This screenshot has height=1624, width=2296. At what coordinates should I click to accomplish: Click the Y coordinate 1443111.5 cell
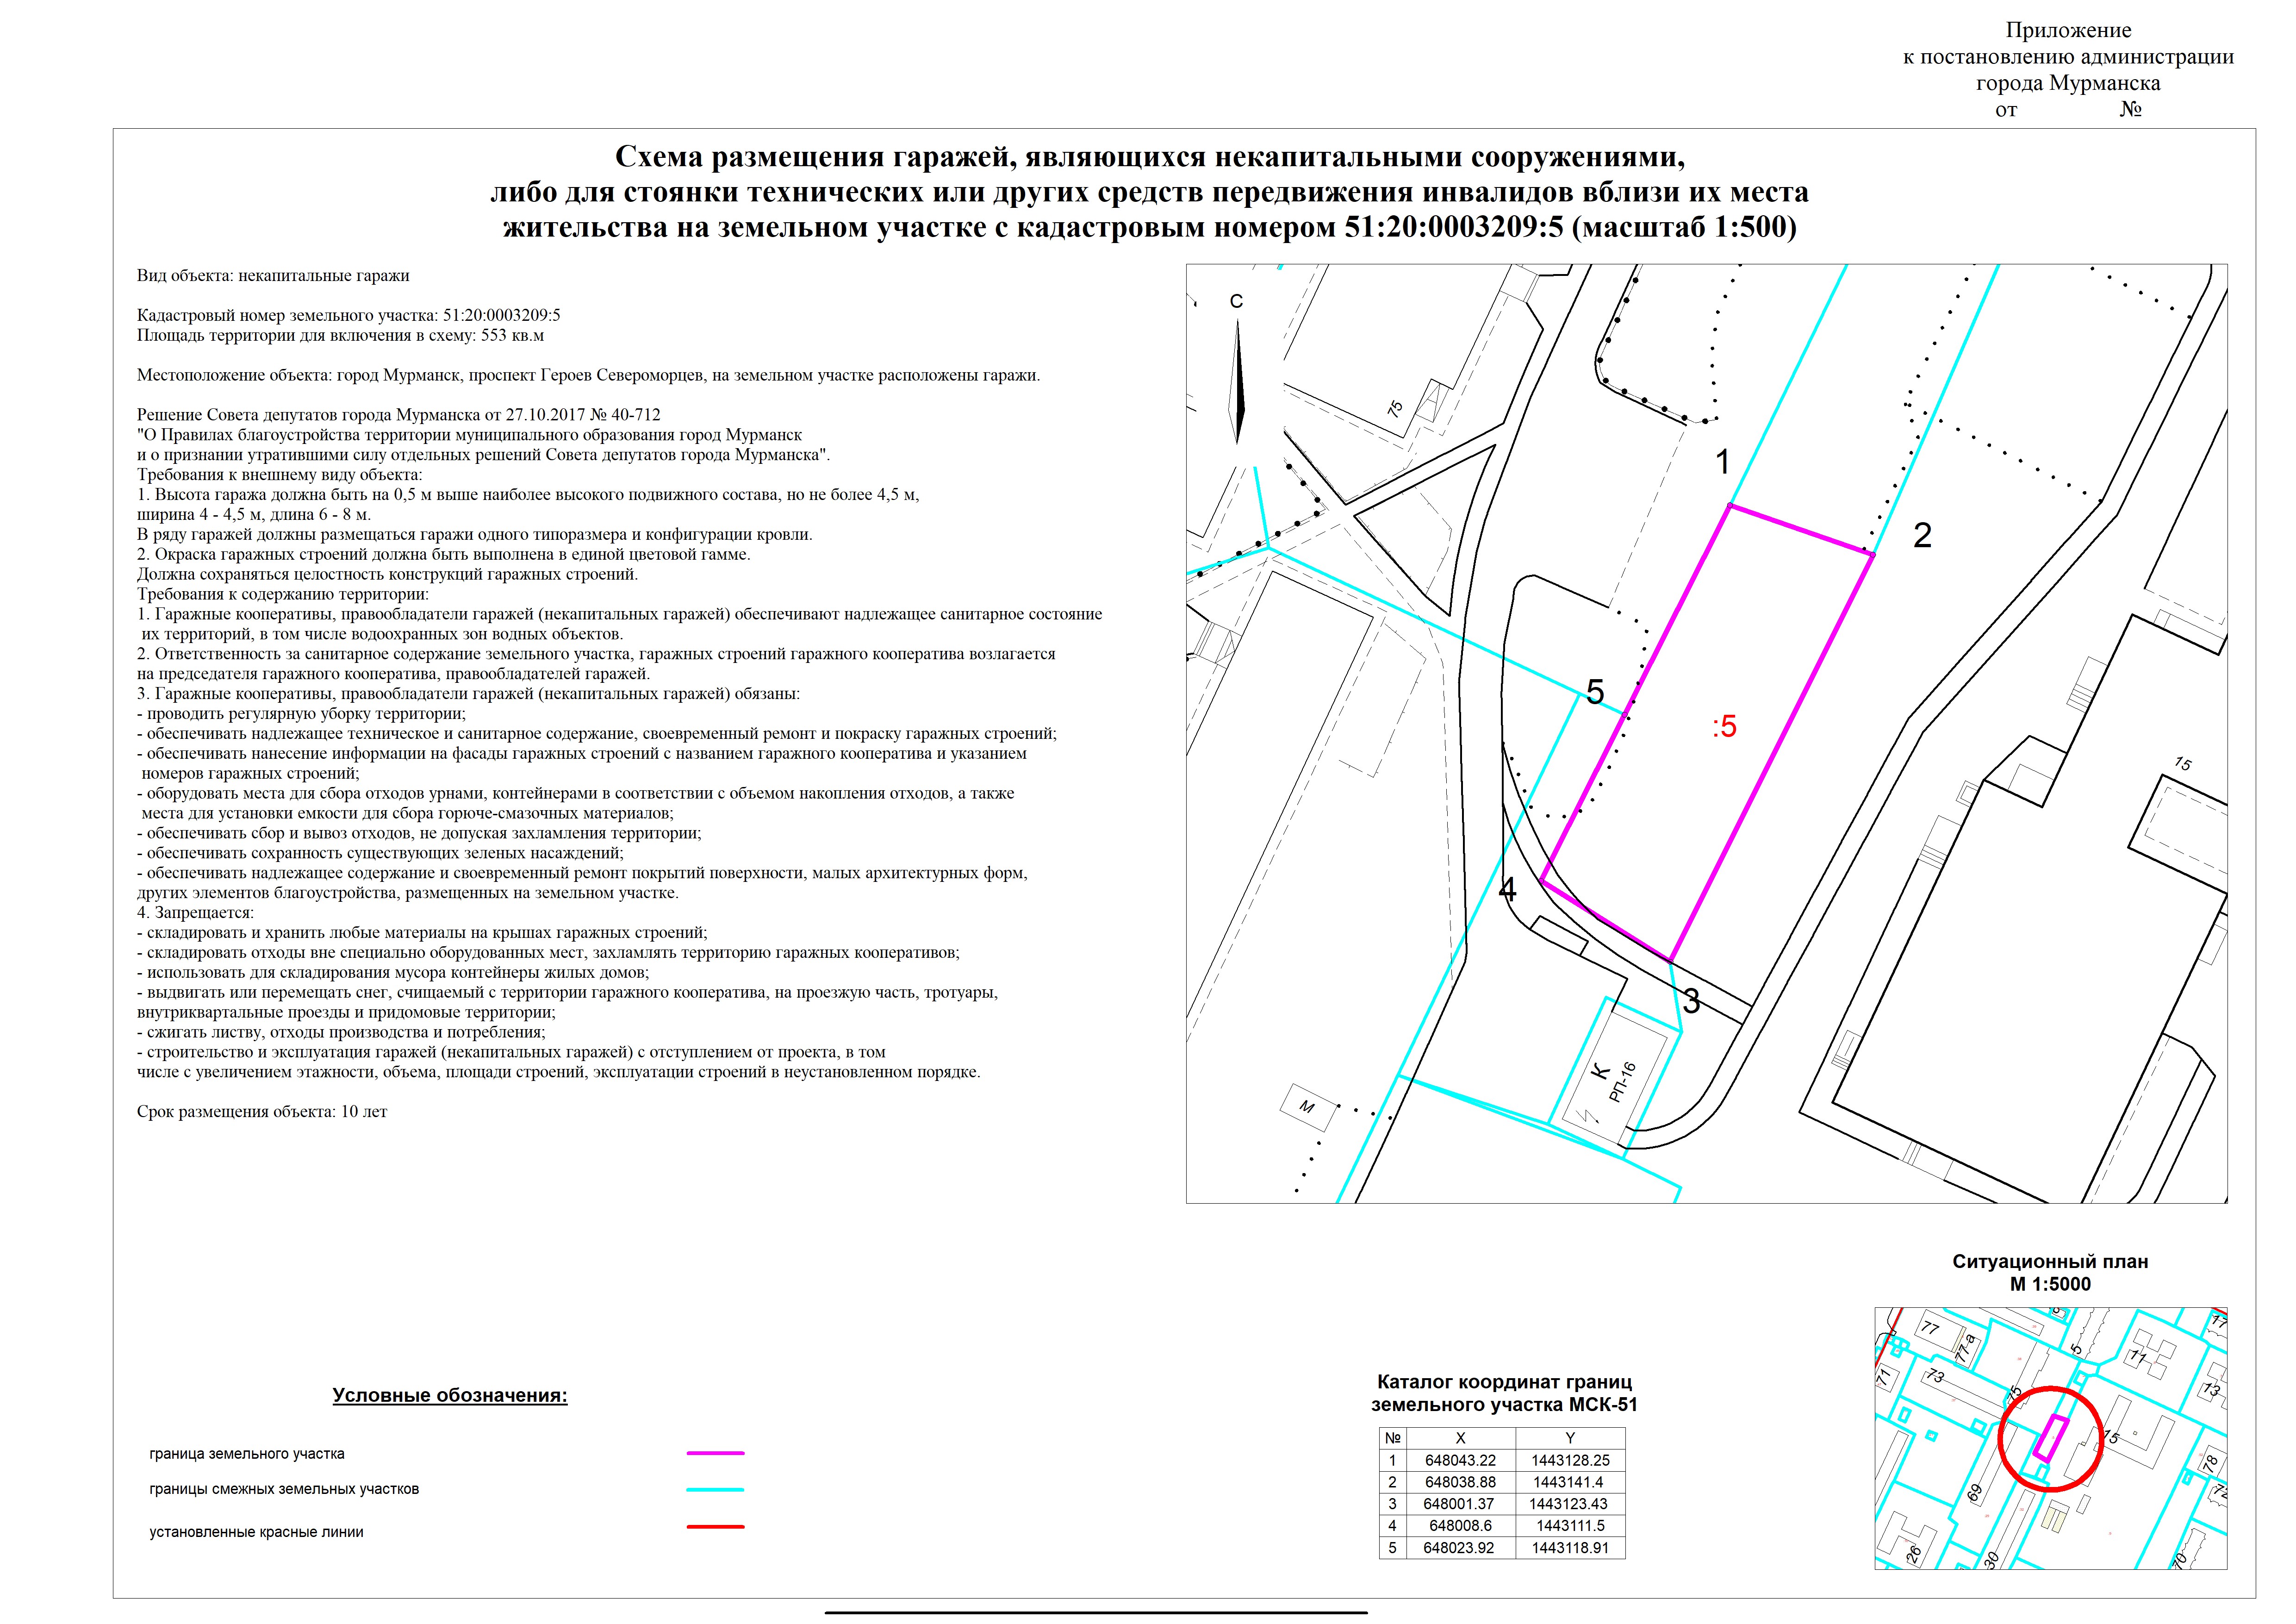point(1570,1526)
